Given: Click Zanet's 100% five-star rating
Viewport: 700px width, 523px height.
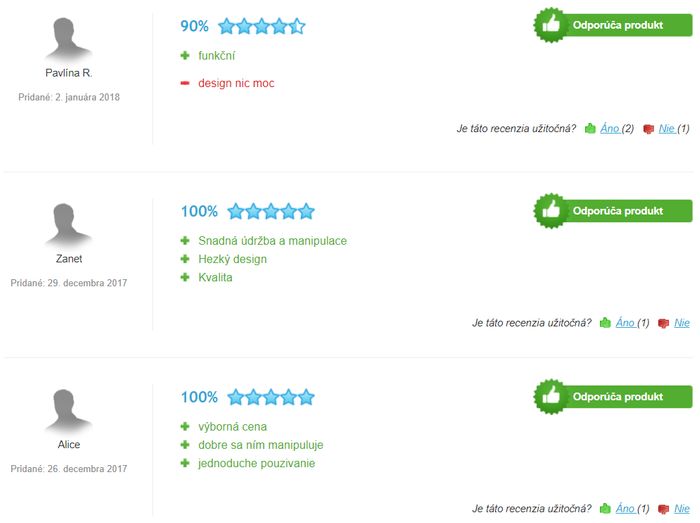Looking at the screenshot, I should pos(271,211).
